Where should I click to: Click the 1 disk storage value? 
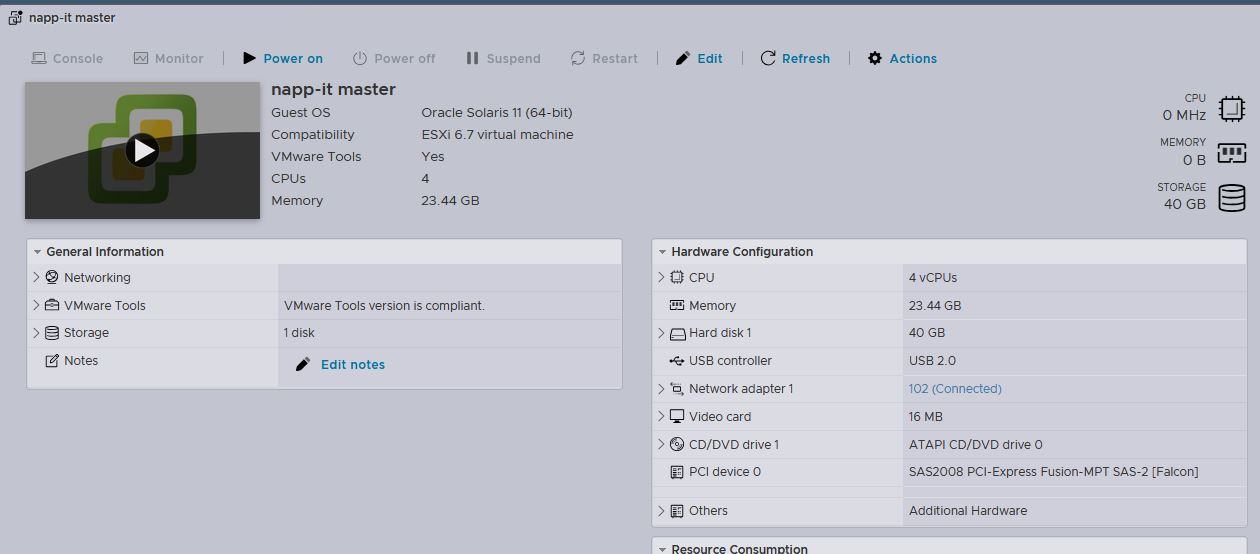[x=299, y=333]
